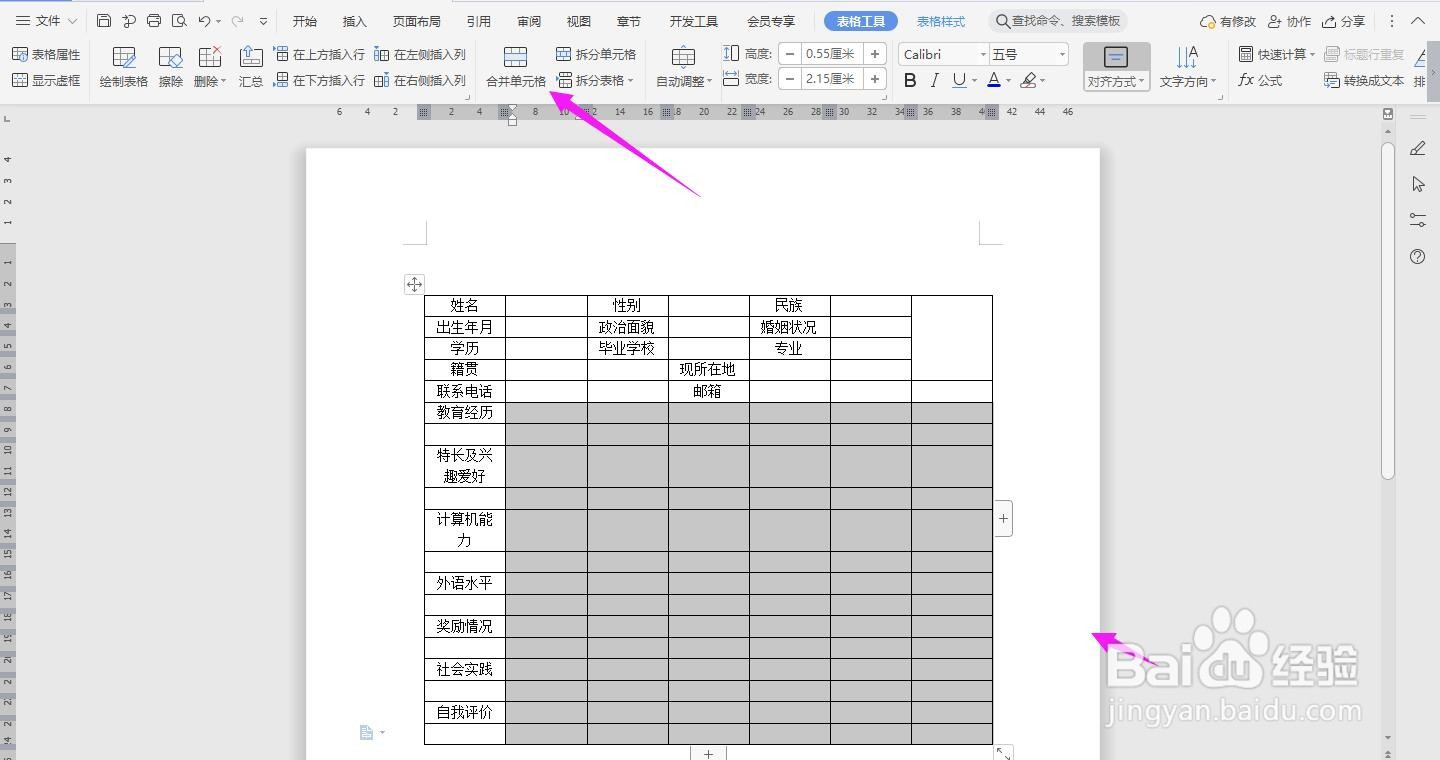Image resolution: width=1440 pixels, height=760 pixels.
Task: Open Table Properties (表格属性)
Action: 46,54
